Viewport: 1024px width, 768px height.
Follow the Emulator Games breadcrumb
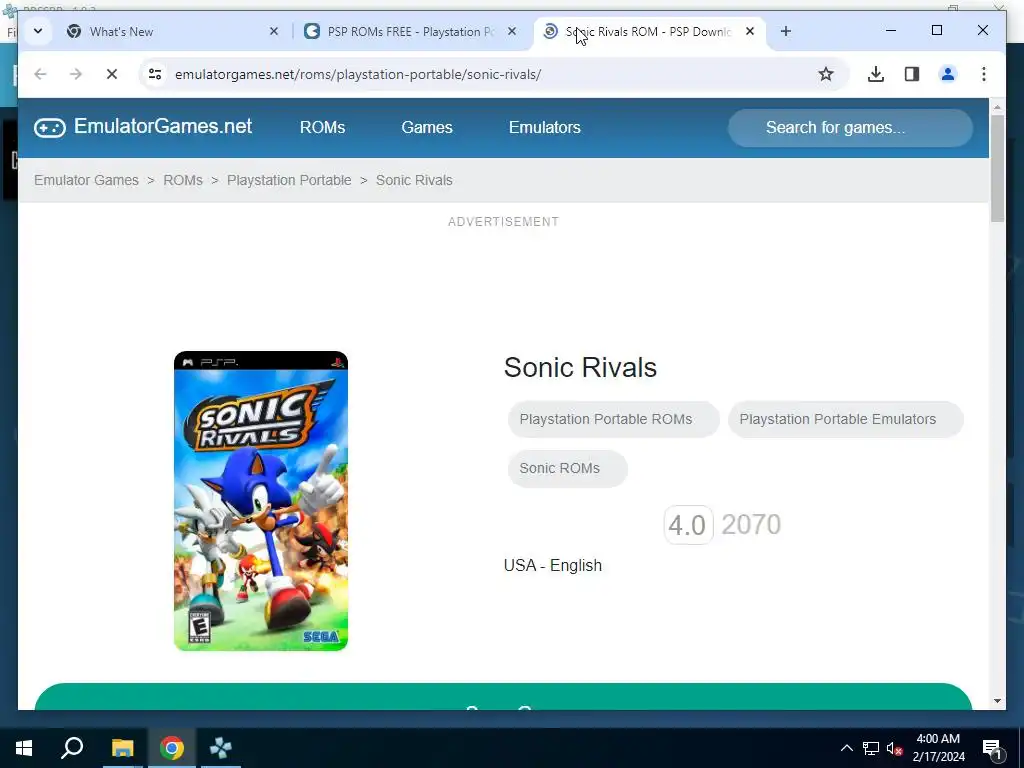[x=86, y=180]
